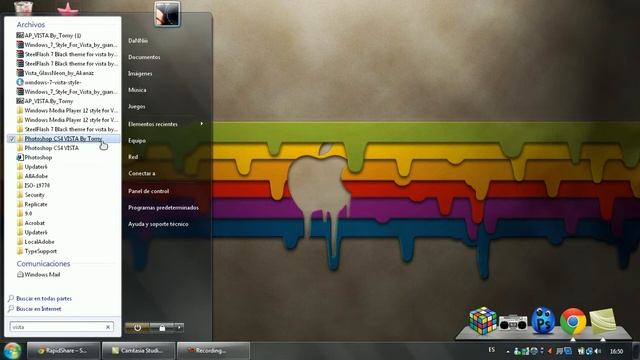Open Google Chrome from the dock

point(573,322)
